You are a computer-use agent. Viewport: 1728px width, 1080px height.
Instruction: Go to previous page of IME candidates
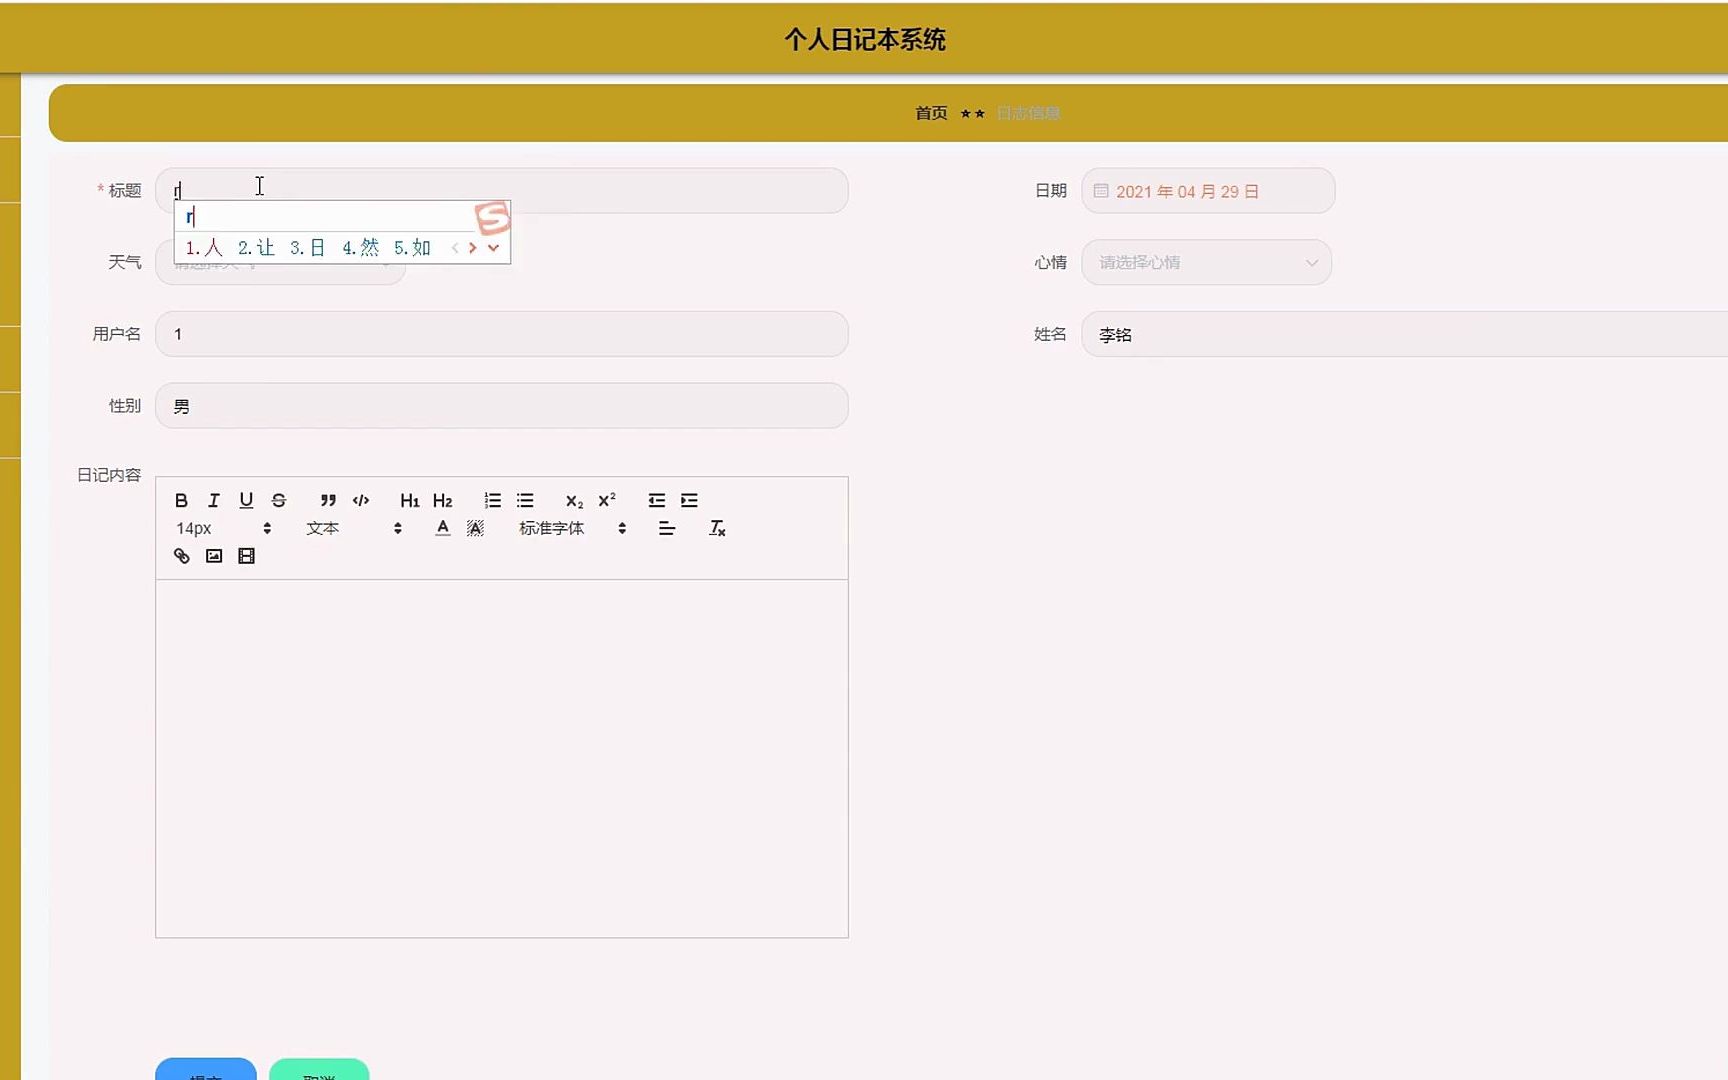coord(455,247)
